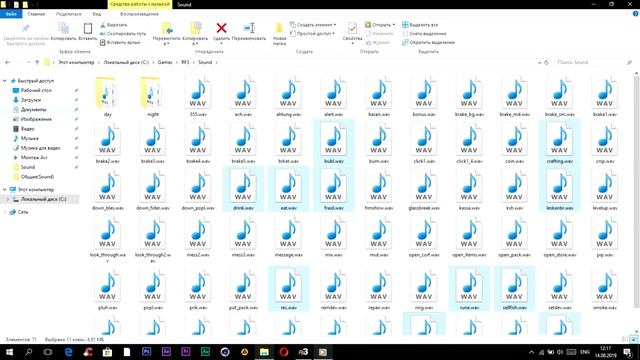The width and height of the screenshot is (640, 360).
Task: Click the Search Sound input field
Action: 594,62
